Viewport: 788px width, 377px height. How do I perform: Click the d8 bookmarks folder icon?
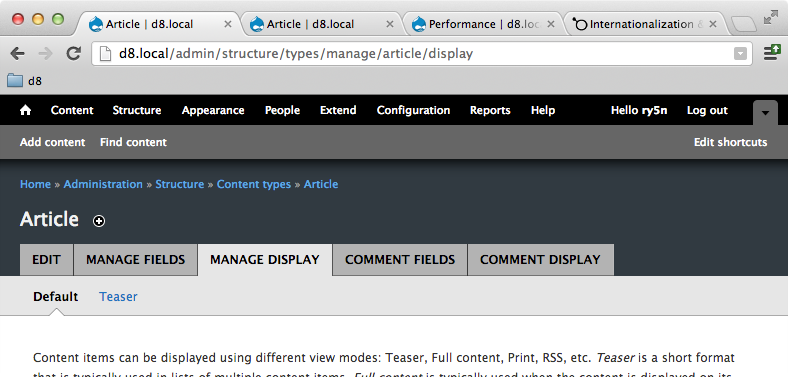point(15,80)
